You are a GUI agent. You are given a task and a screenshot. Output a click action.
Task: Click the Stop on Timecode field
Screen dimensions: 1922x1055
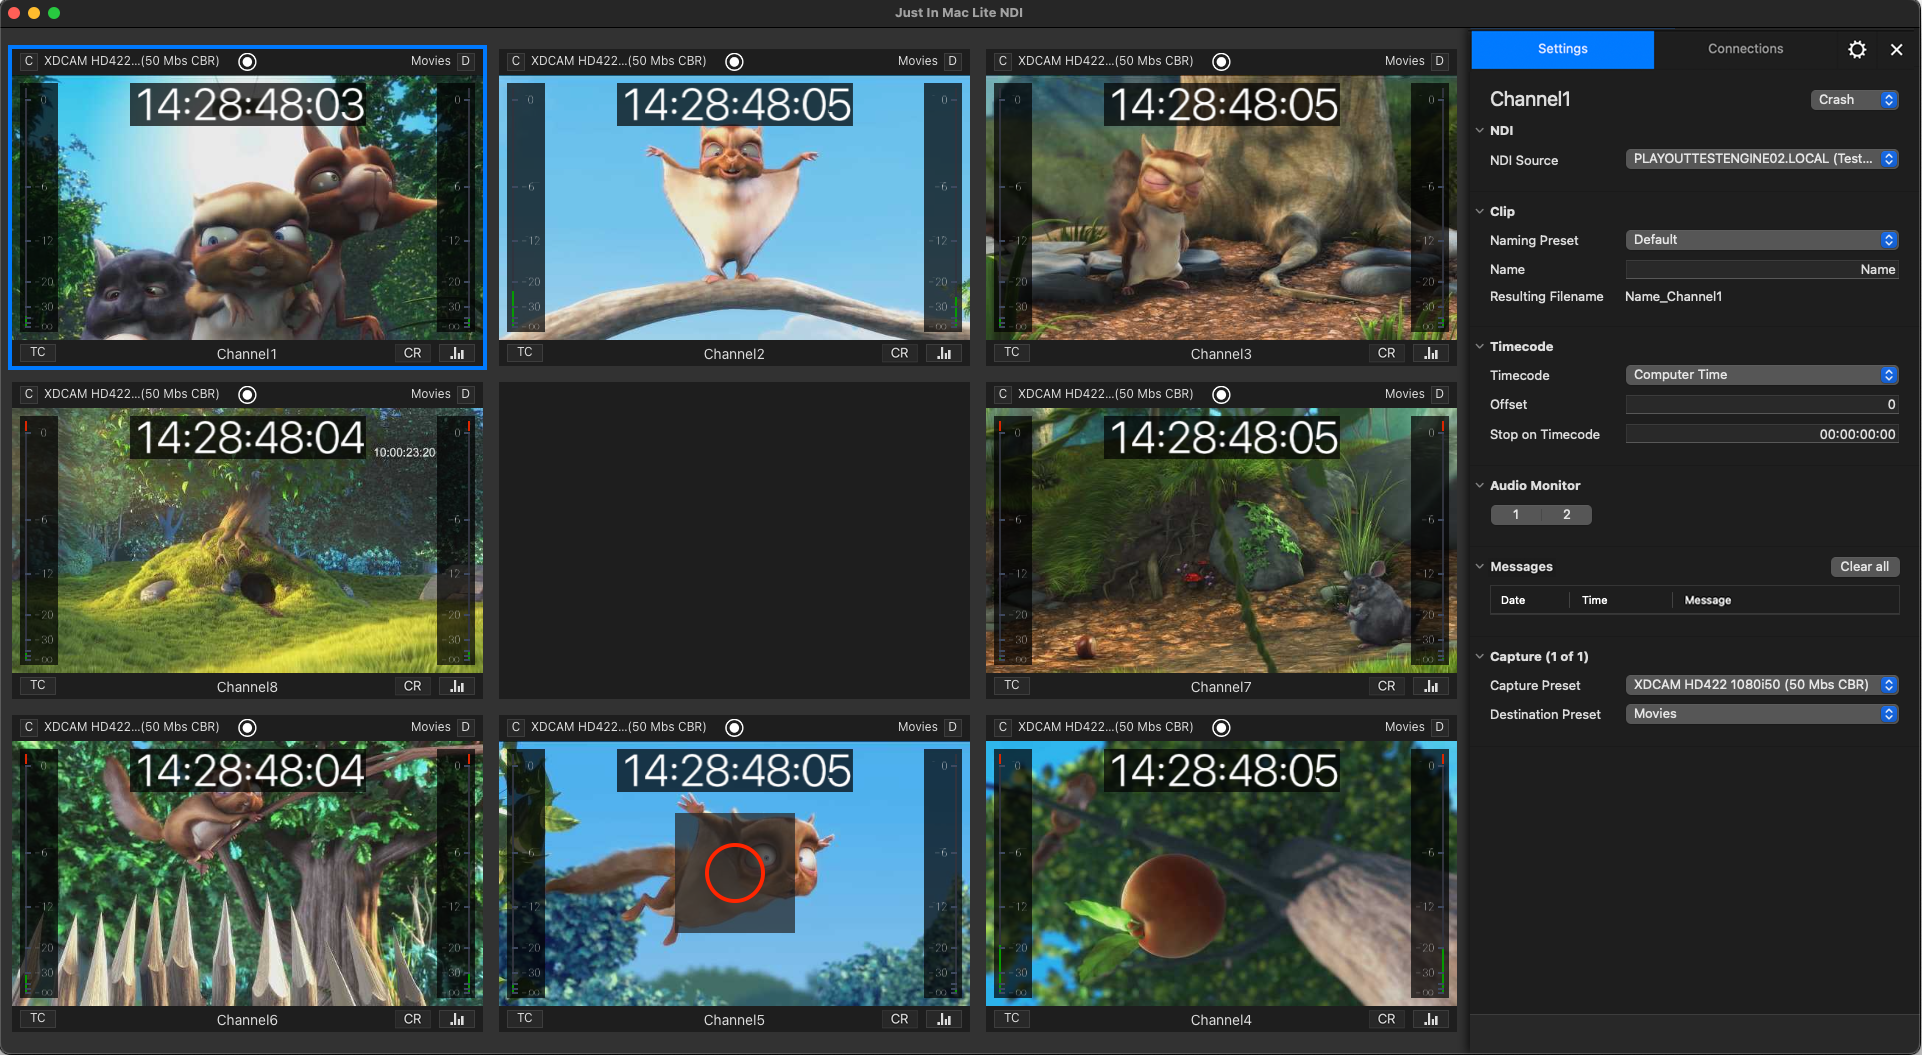(1762, 435)
